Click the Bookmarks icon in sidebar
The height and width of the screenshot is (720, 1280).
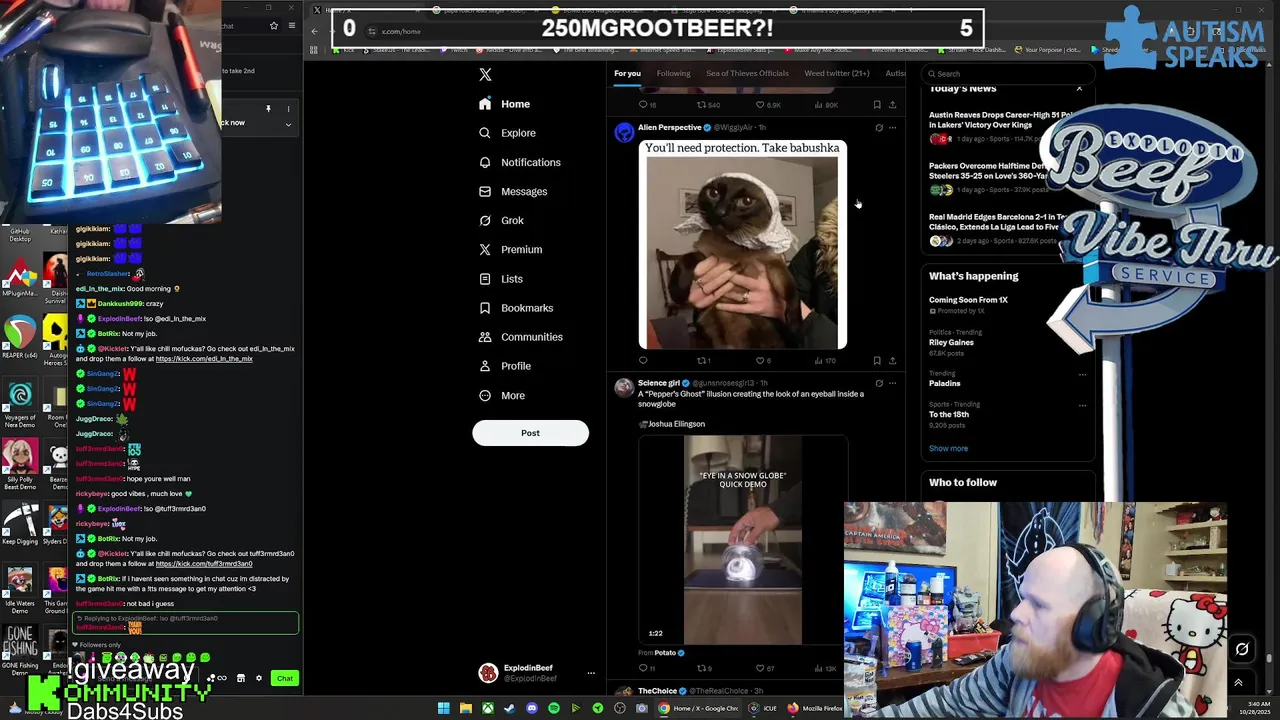pyautogui.click(x=485, y=308)
